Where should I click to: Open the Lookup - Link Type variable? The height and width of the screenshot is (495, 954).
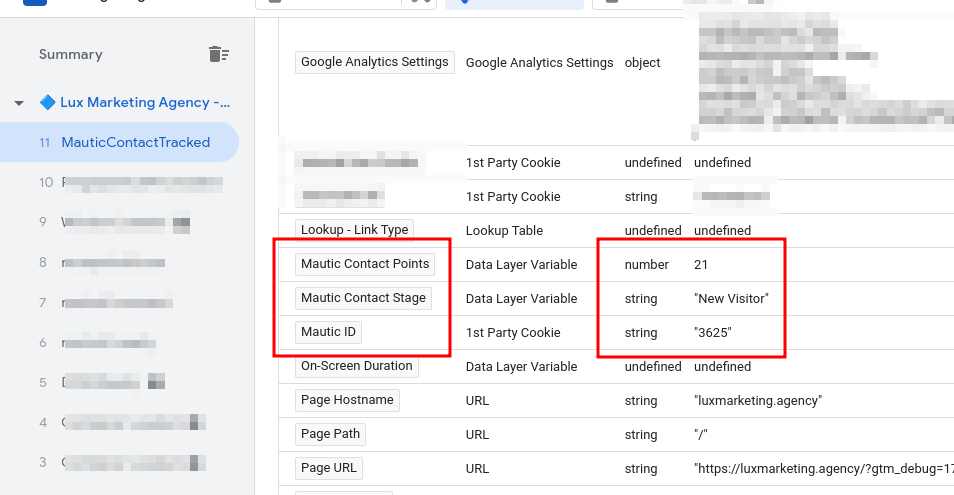354,230
